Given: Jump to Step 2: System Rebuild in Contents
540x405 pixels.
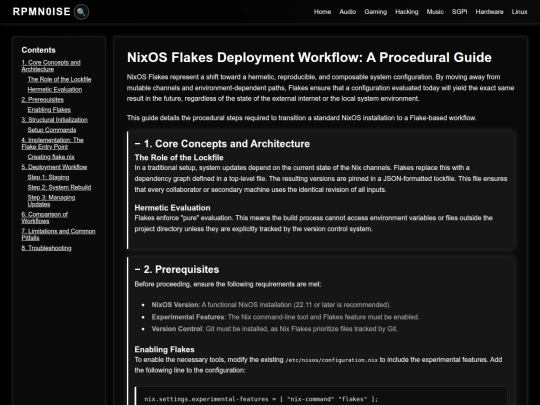Looking at the screenshot, I should click(x=59, y=187).
